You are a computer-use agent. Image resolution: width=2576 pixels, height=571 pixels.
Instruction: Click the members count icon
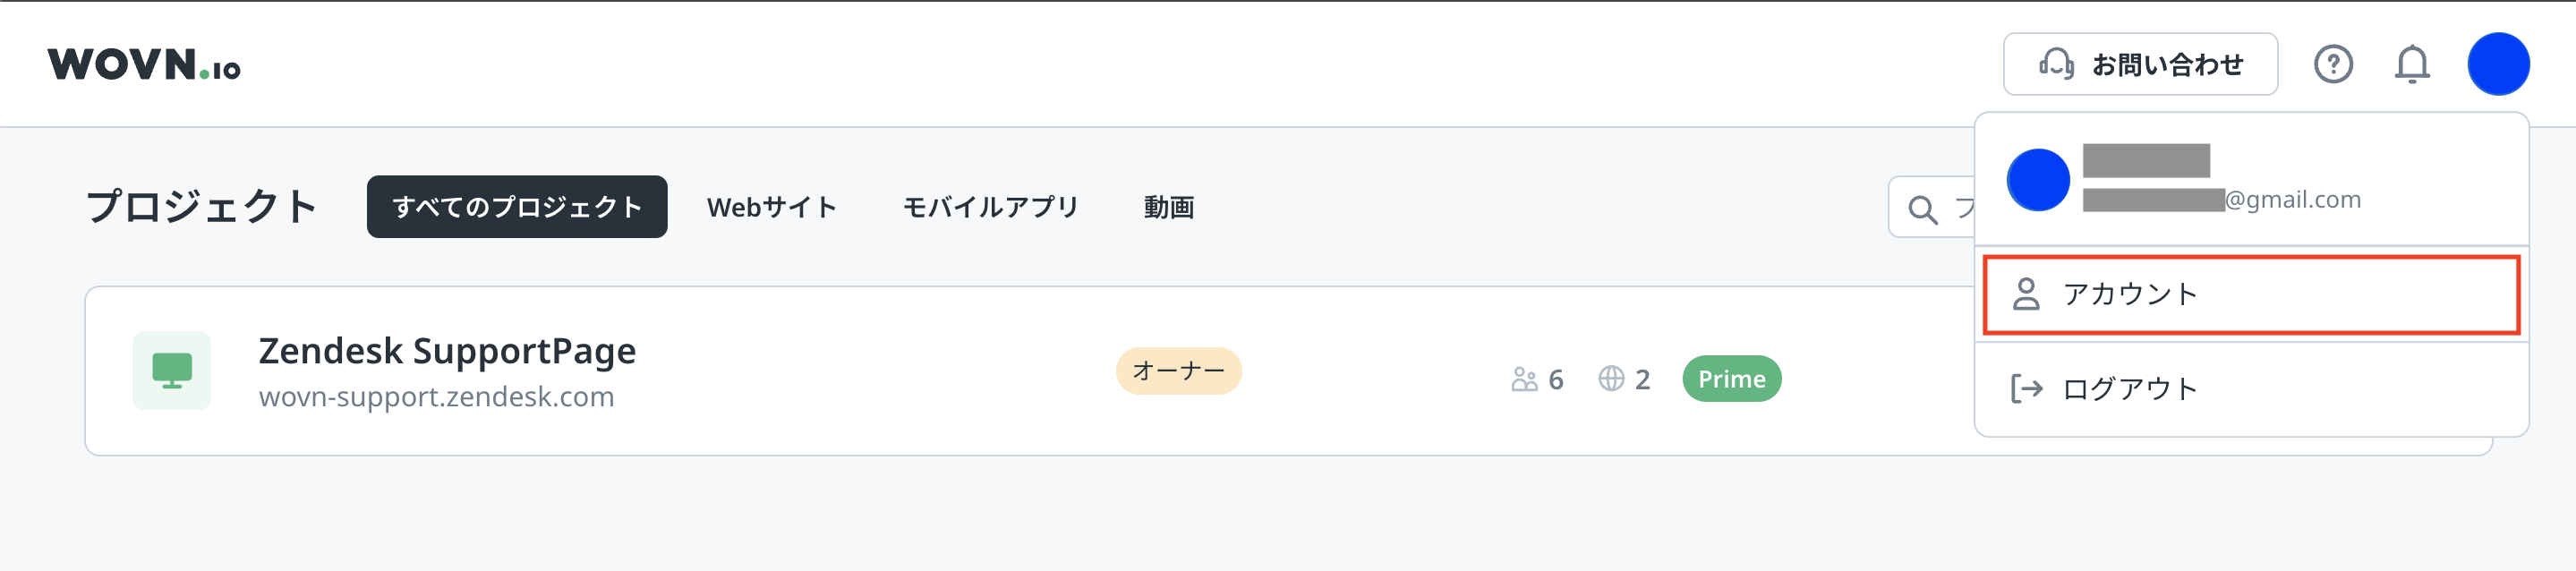pos(1524,379)
